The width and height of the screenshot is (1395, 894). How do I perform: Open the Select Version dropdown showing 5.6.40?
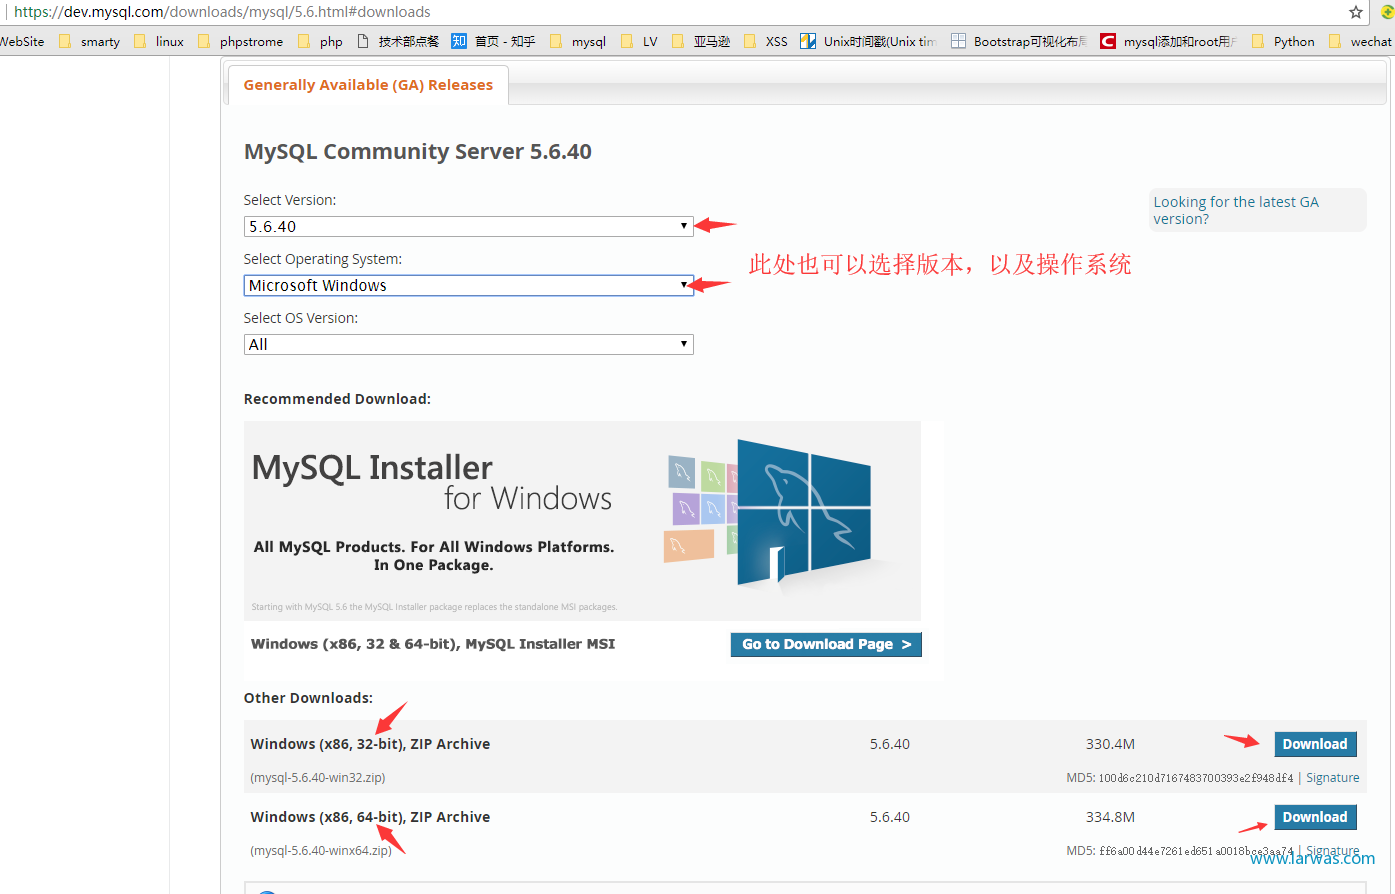(x=468, y=226)
